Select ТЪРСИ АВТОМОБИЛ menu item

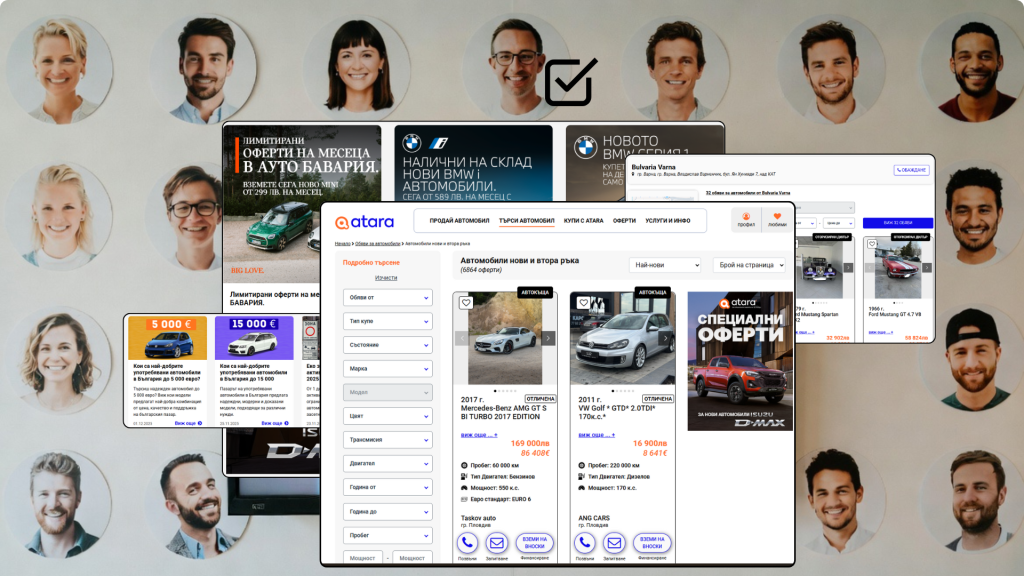click(526, 221)
